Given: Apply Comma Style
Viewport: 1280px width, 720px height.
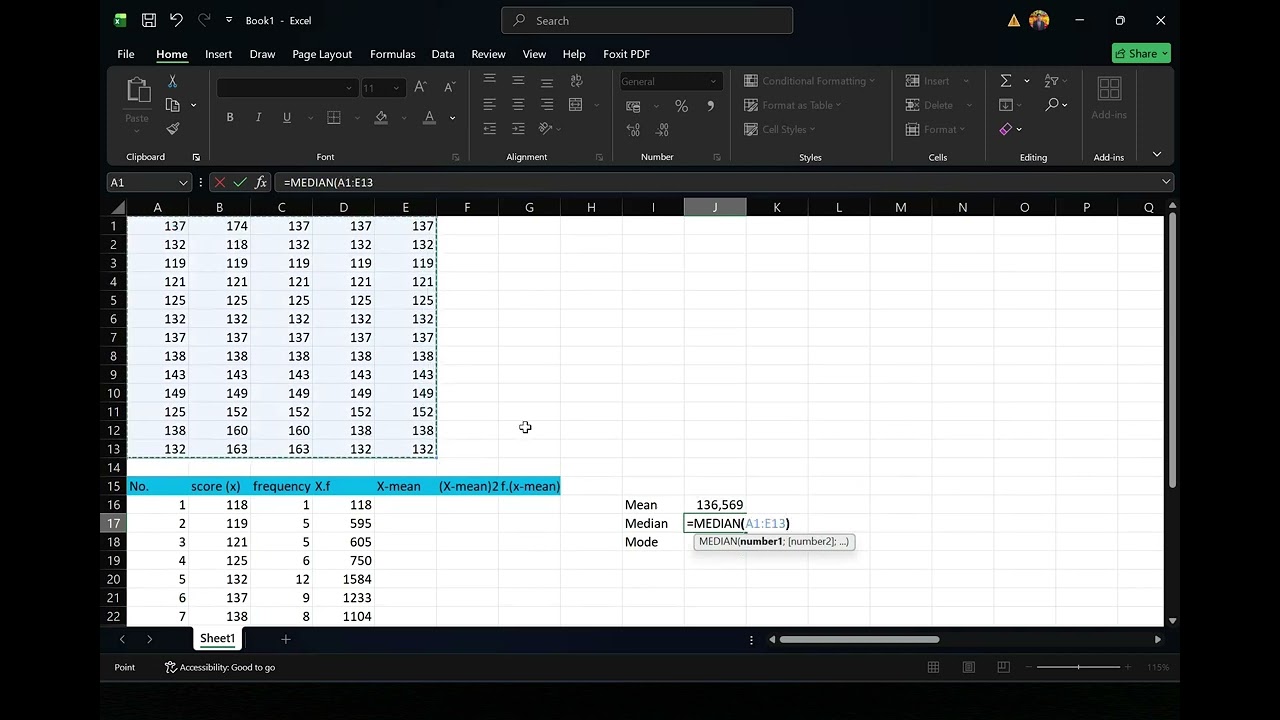Looking at the screenshot, I should coord(711,106).
